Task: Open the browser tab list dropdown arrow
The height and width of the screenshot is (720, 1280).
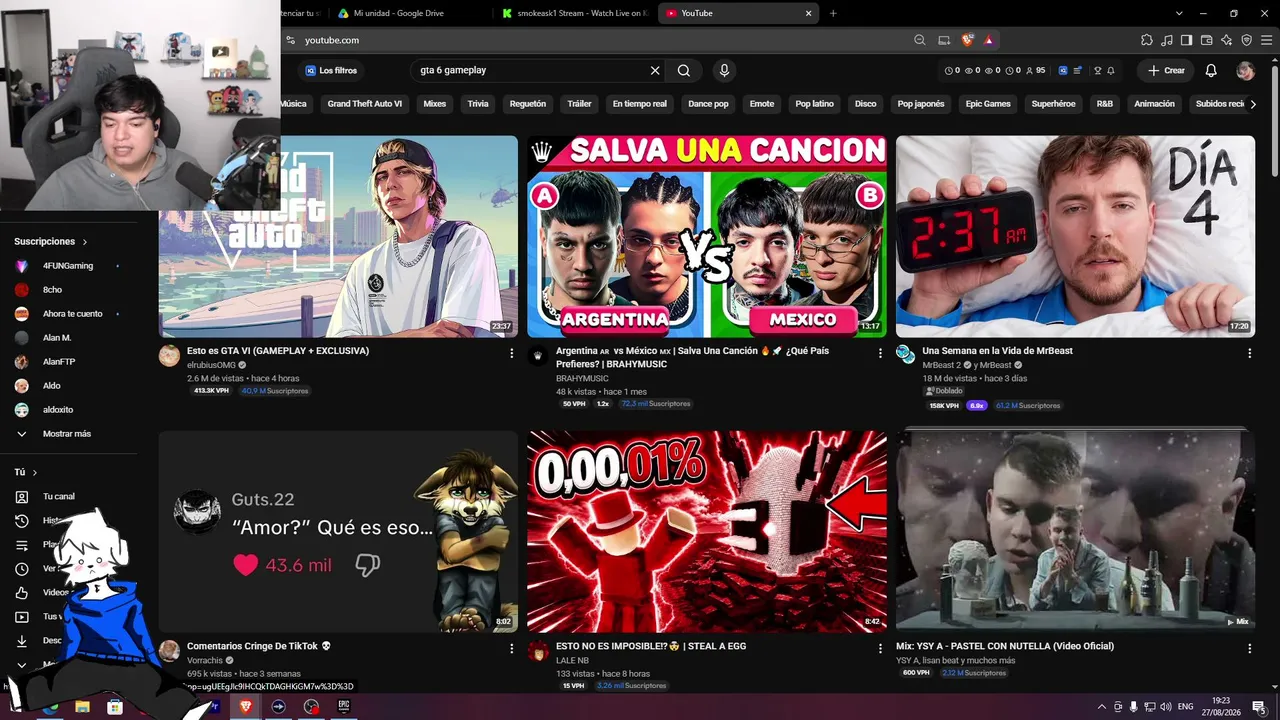Action: tap(1179, 13)
